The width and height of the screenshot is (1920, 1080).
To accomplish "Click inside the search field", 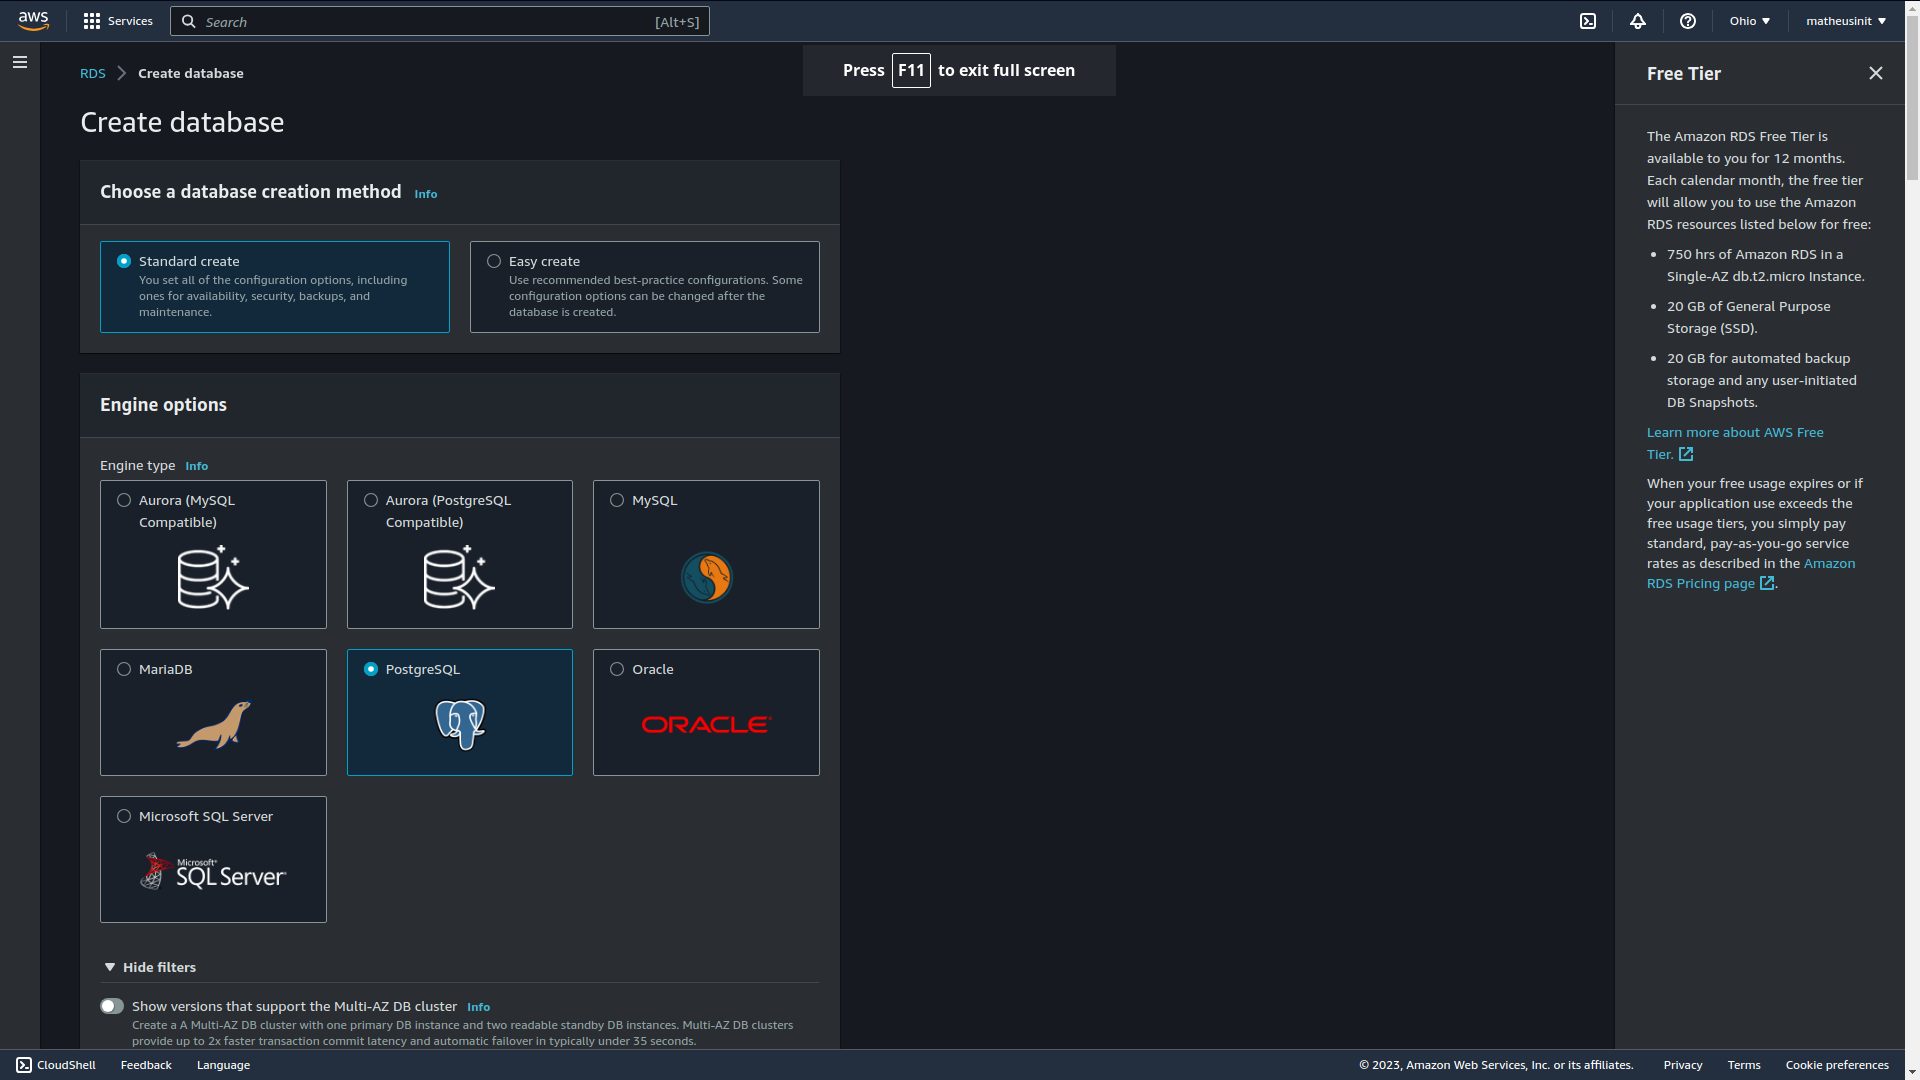I will (x=440, y=21).
